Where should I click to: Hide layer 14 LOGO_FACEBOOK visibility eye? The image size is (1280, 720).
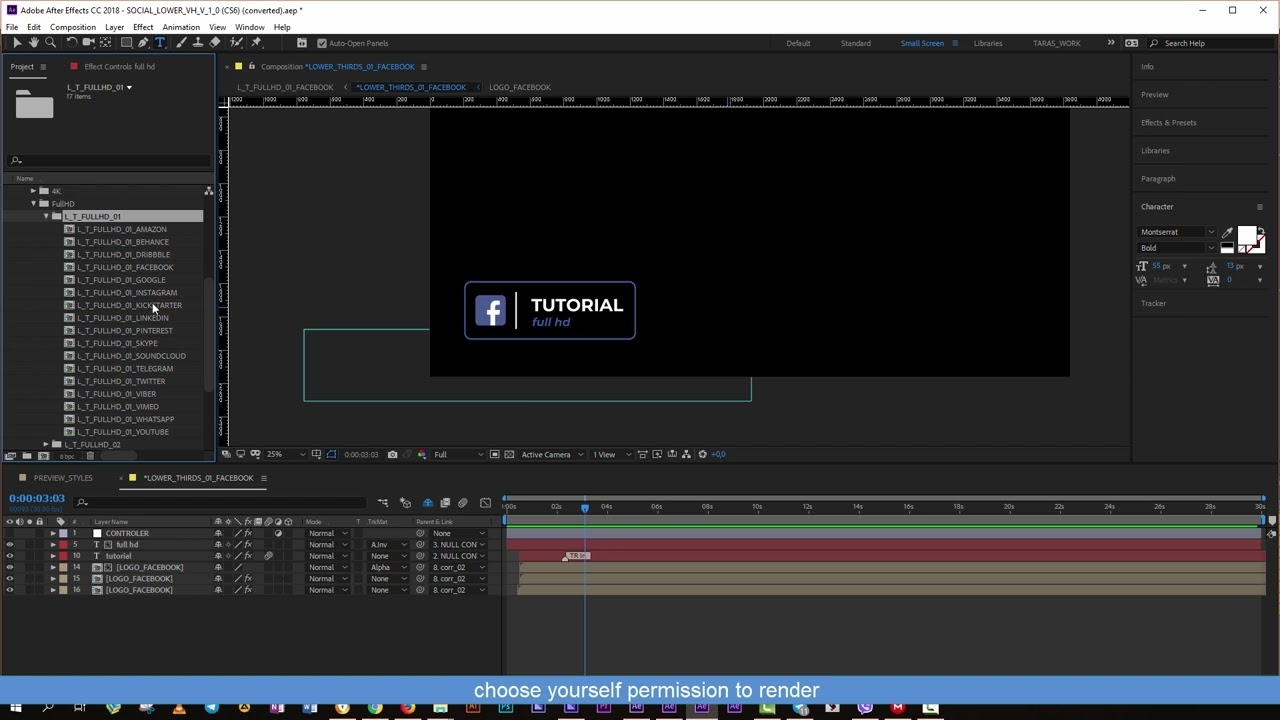click(10, 567)
